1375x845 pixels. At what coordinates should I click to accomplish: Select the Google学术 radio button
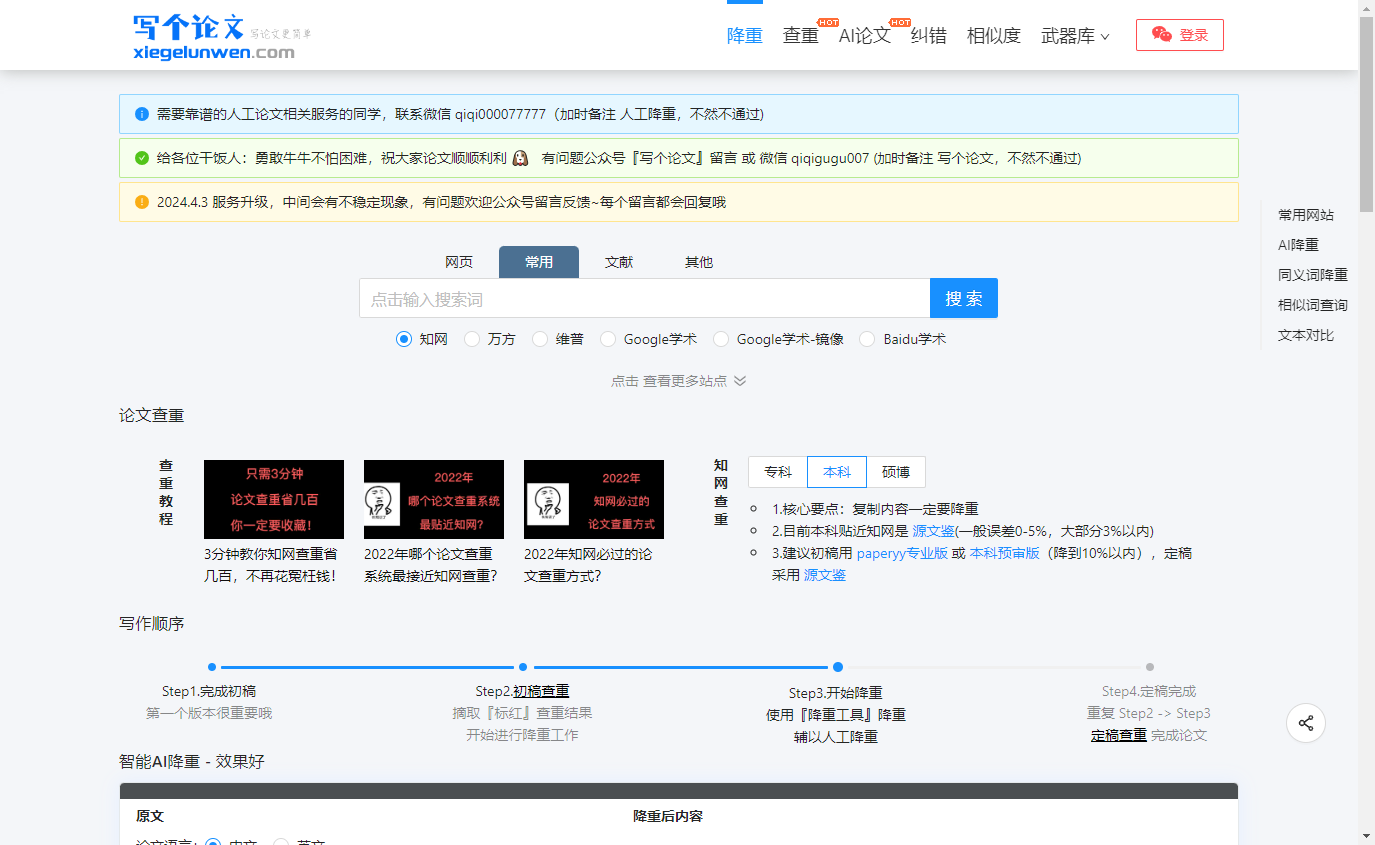pyautogui.click(x=608, y=339)
